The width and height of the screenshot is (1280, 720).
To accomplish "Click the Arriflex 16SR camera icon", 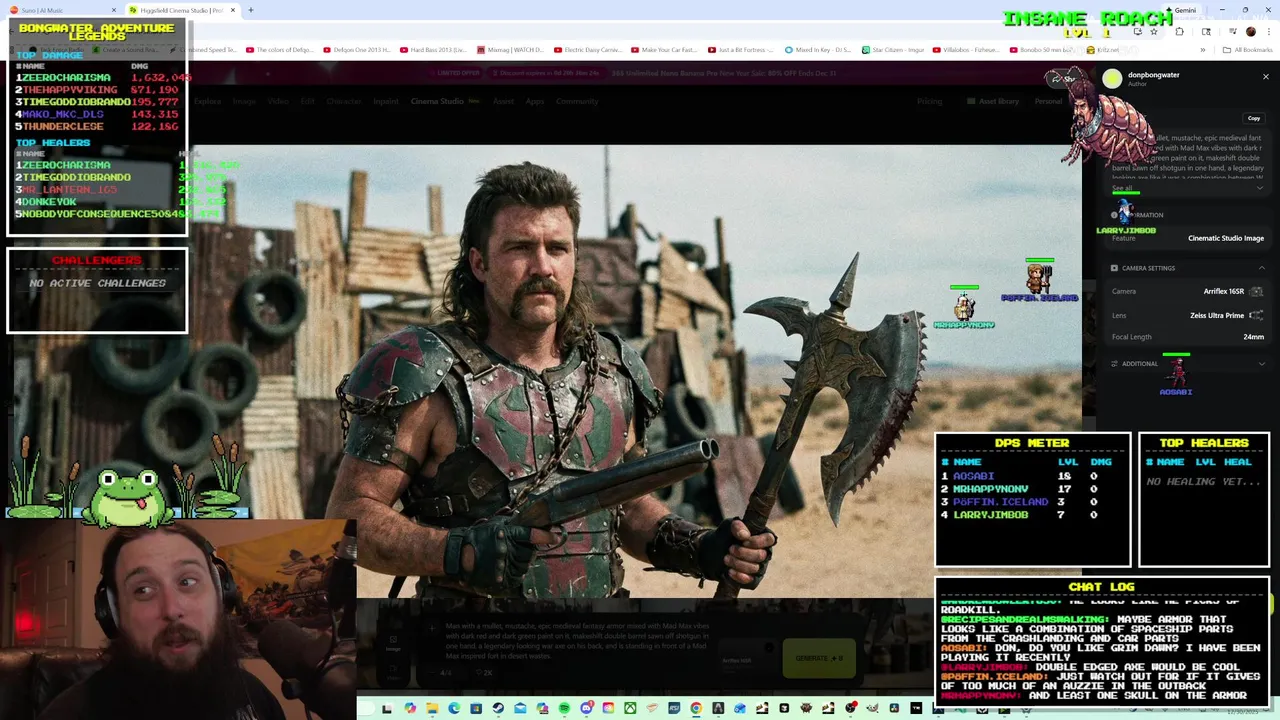I will (1256, 291).
